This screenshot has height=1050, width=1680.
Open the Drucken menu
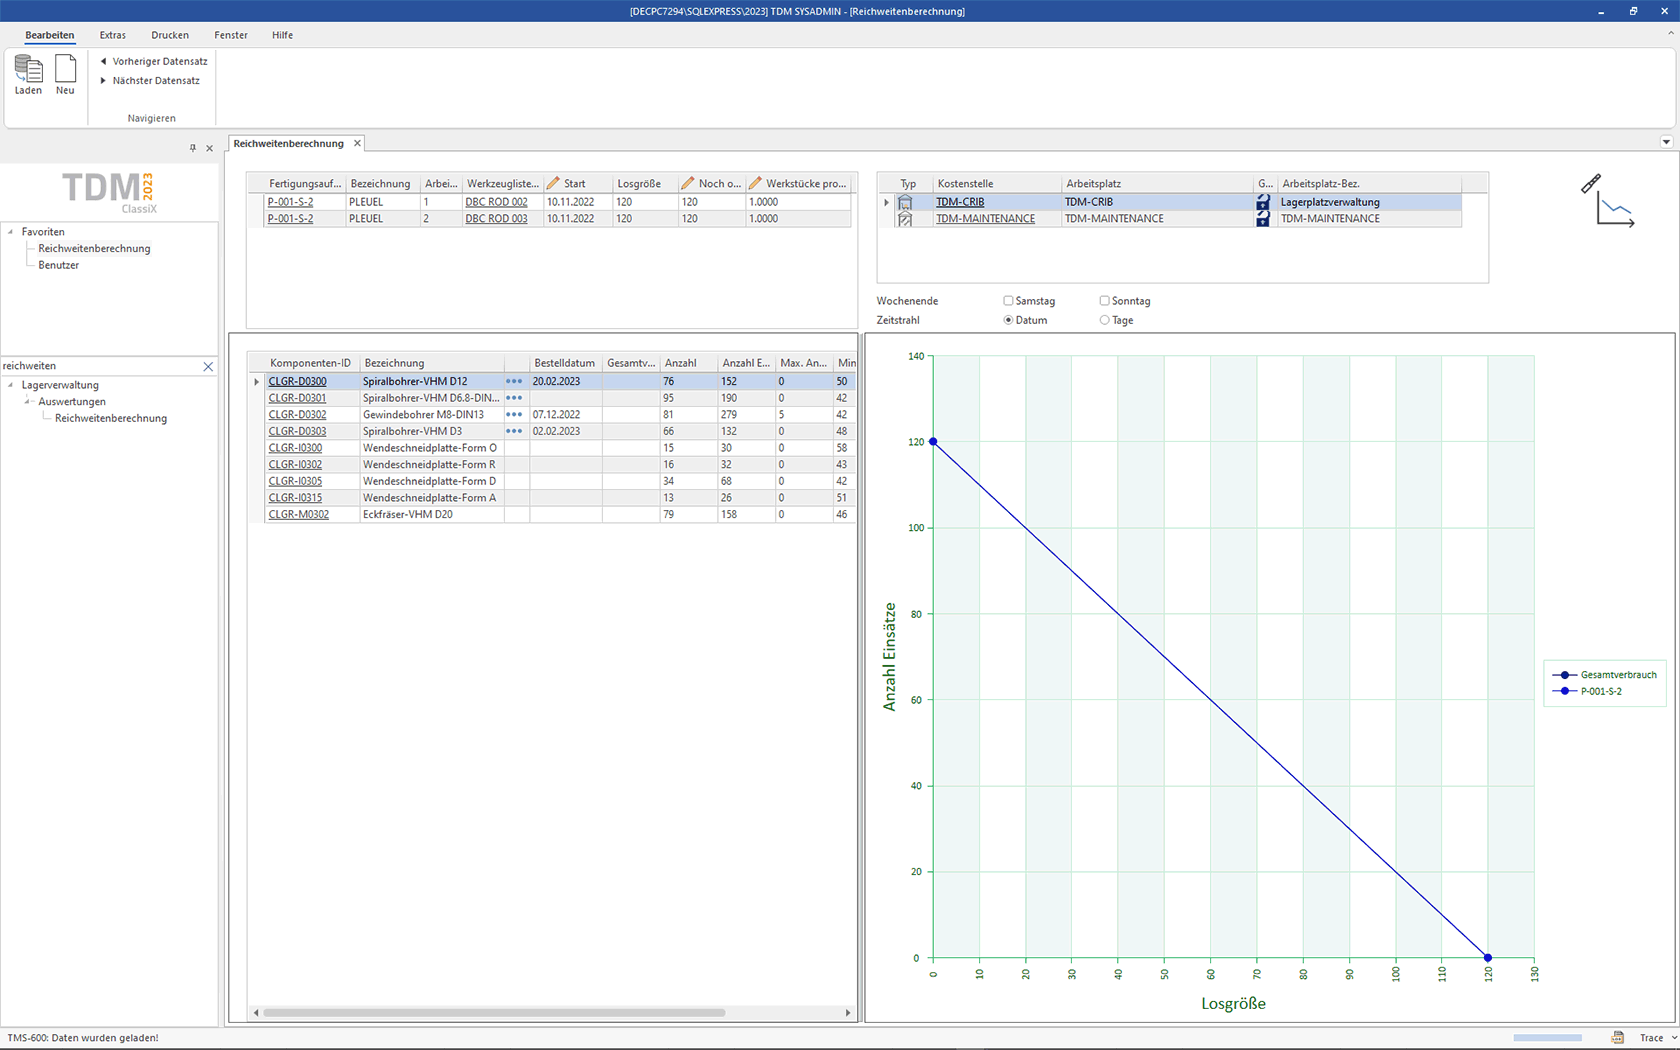click(x=170, y=35)
